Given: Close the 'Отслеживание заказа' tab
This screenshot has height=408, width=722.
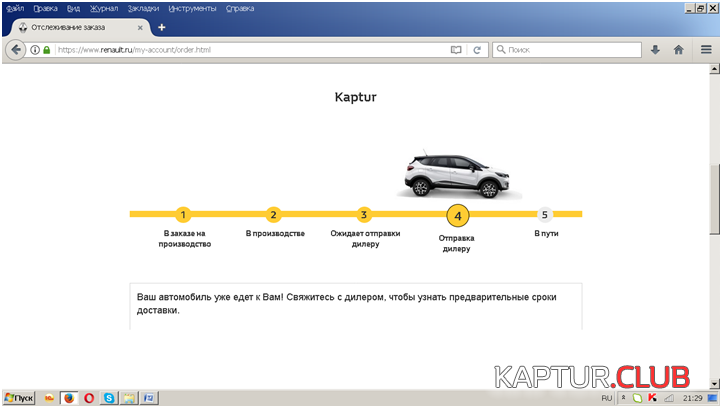Looking at the screenshot, I should click(141, 27).
